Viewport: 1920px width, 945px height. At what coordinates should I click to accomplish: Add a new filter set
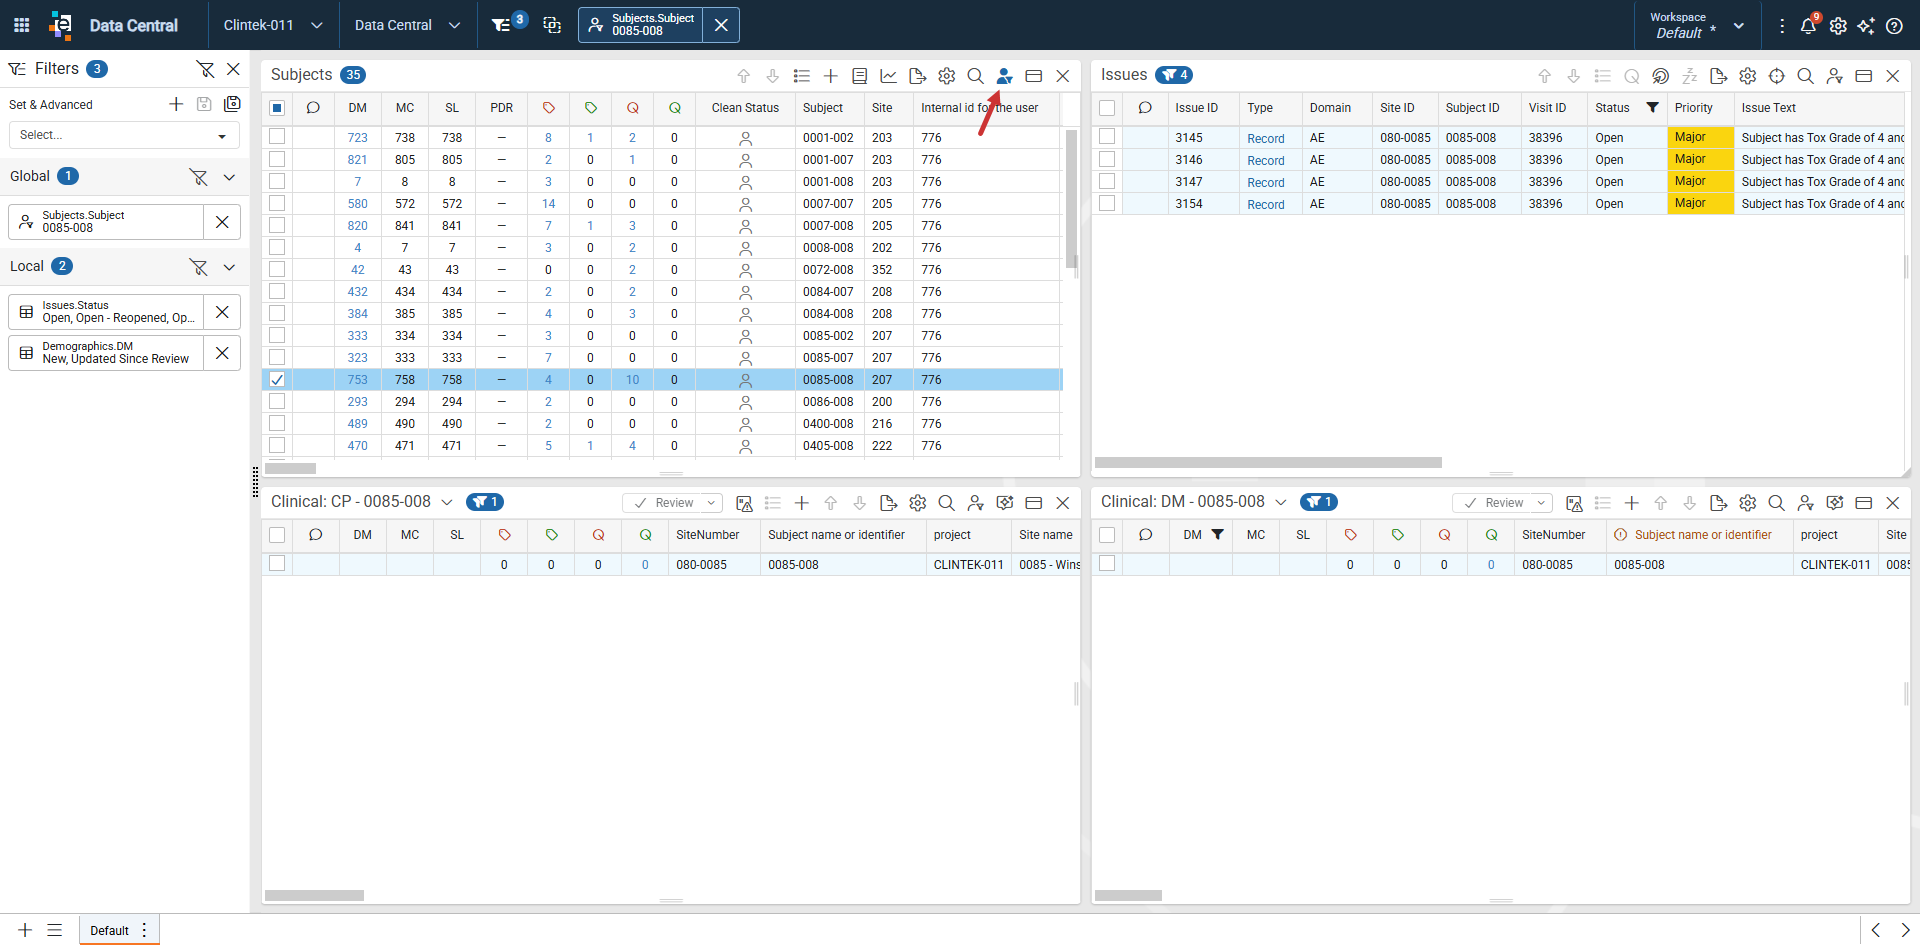coord(176,104)
